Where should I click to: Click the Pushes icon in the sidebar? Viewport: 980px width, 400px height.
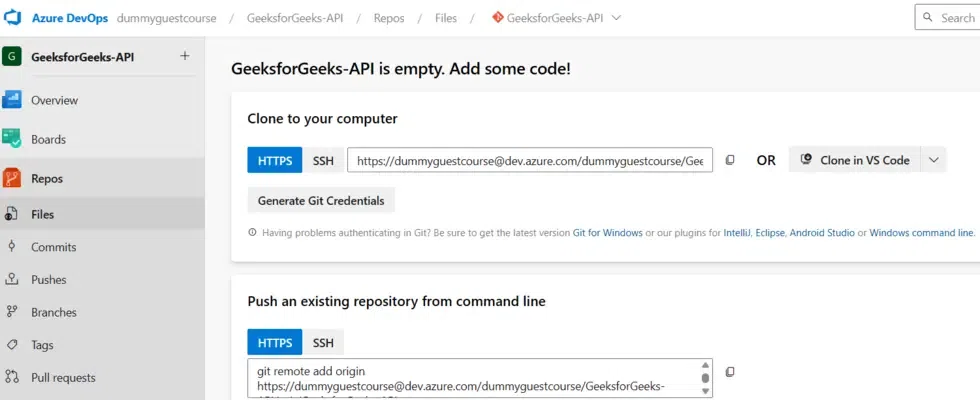tap(11, 279)
